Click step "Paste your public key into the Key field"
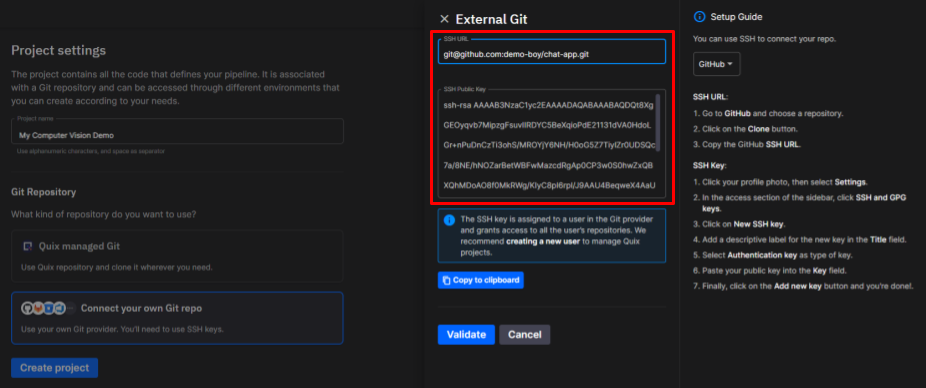 [770, 270]
